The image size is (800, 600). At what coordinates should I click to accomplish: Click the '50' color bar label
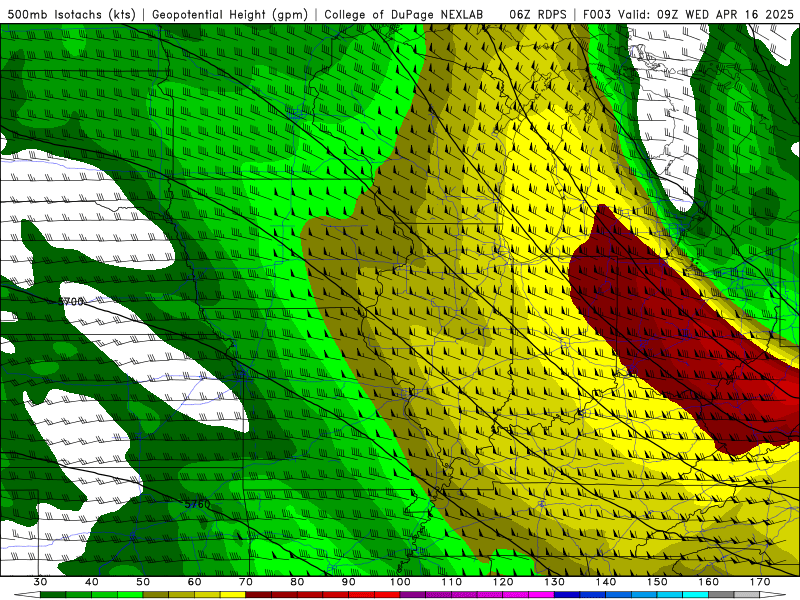click(143, 582)
